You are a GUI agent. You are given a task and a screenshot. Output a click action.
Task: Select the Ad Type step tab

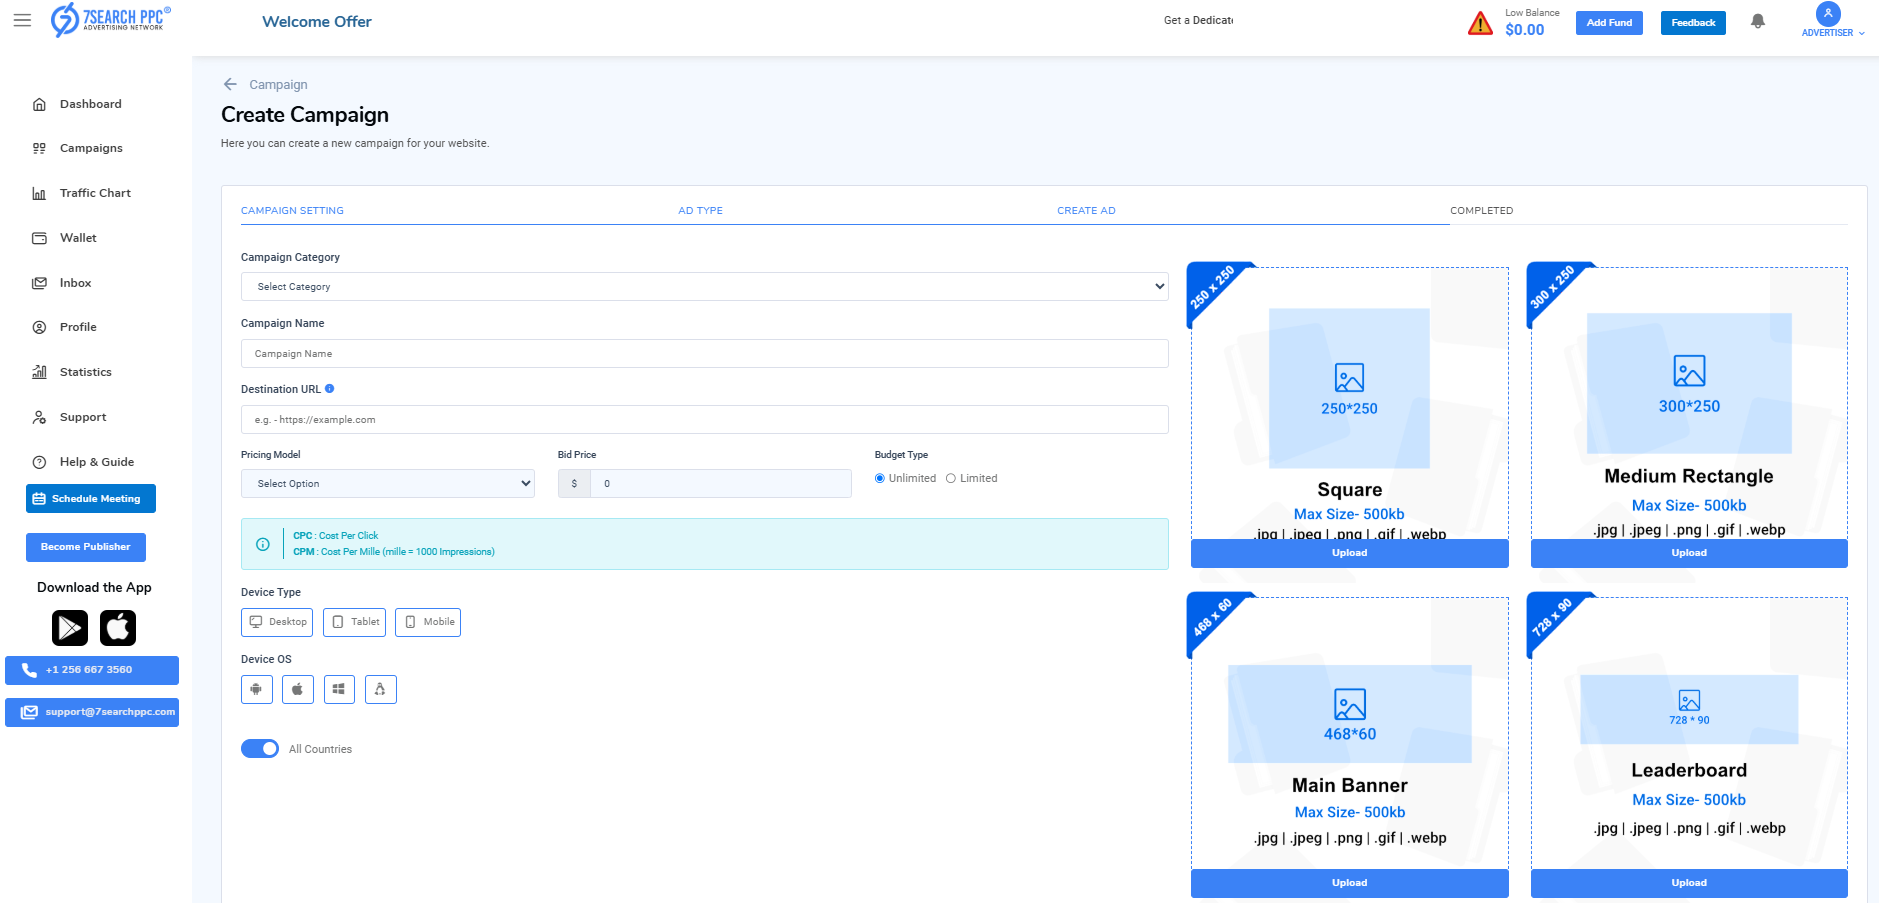click(x=700, y=211)
